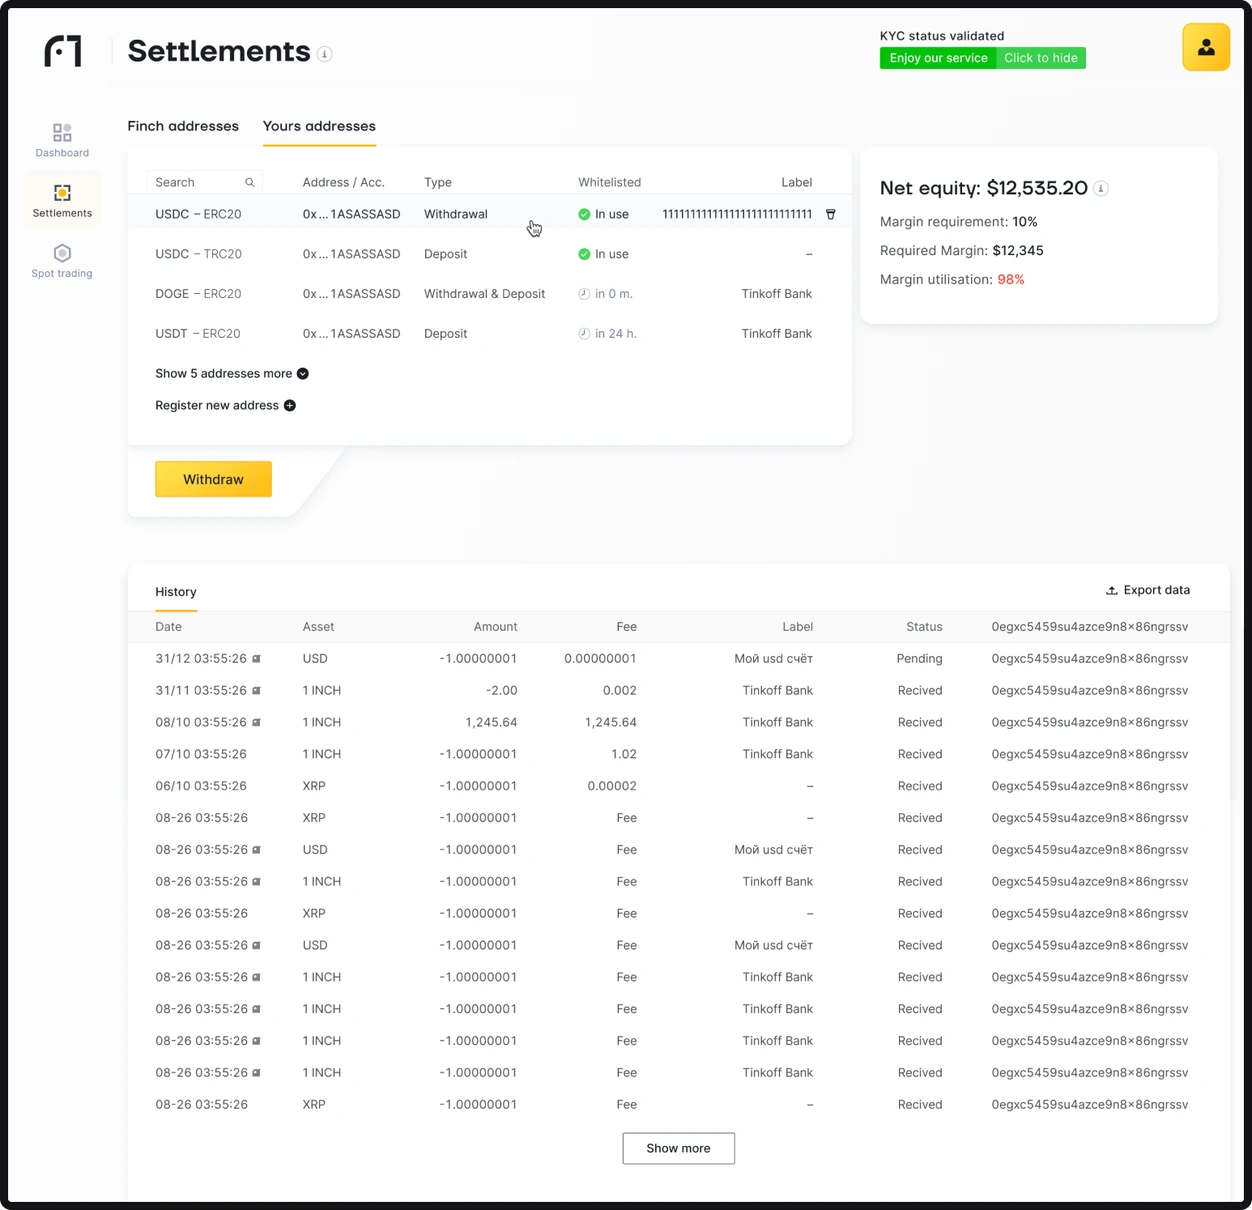Delete the USDC – ERC20 address with trash icon

coord(830,214)
